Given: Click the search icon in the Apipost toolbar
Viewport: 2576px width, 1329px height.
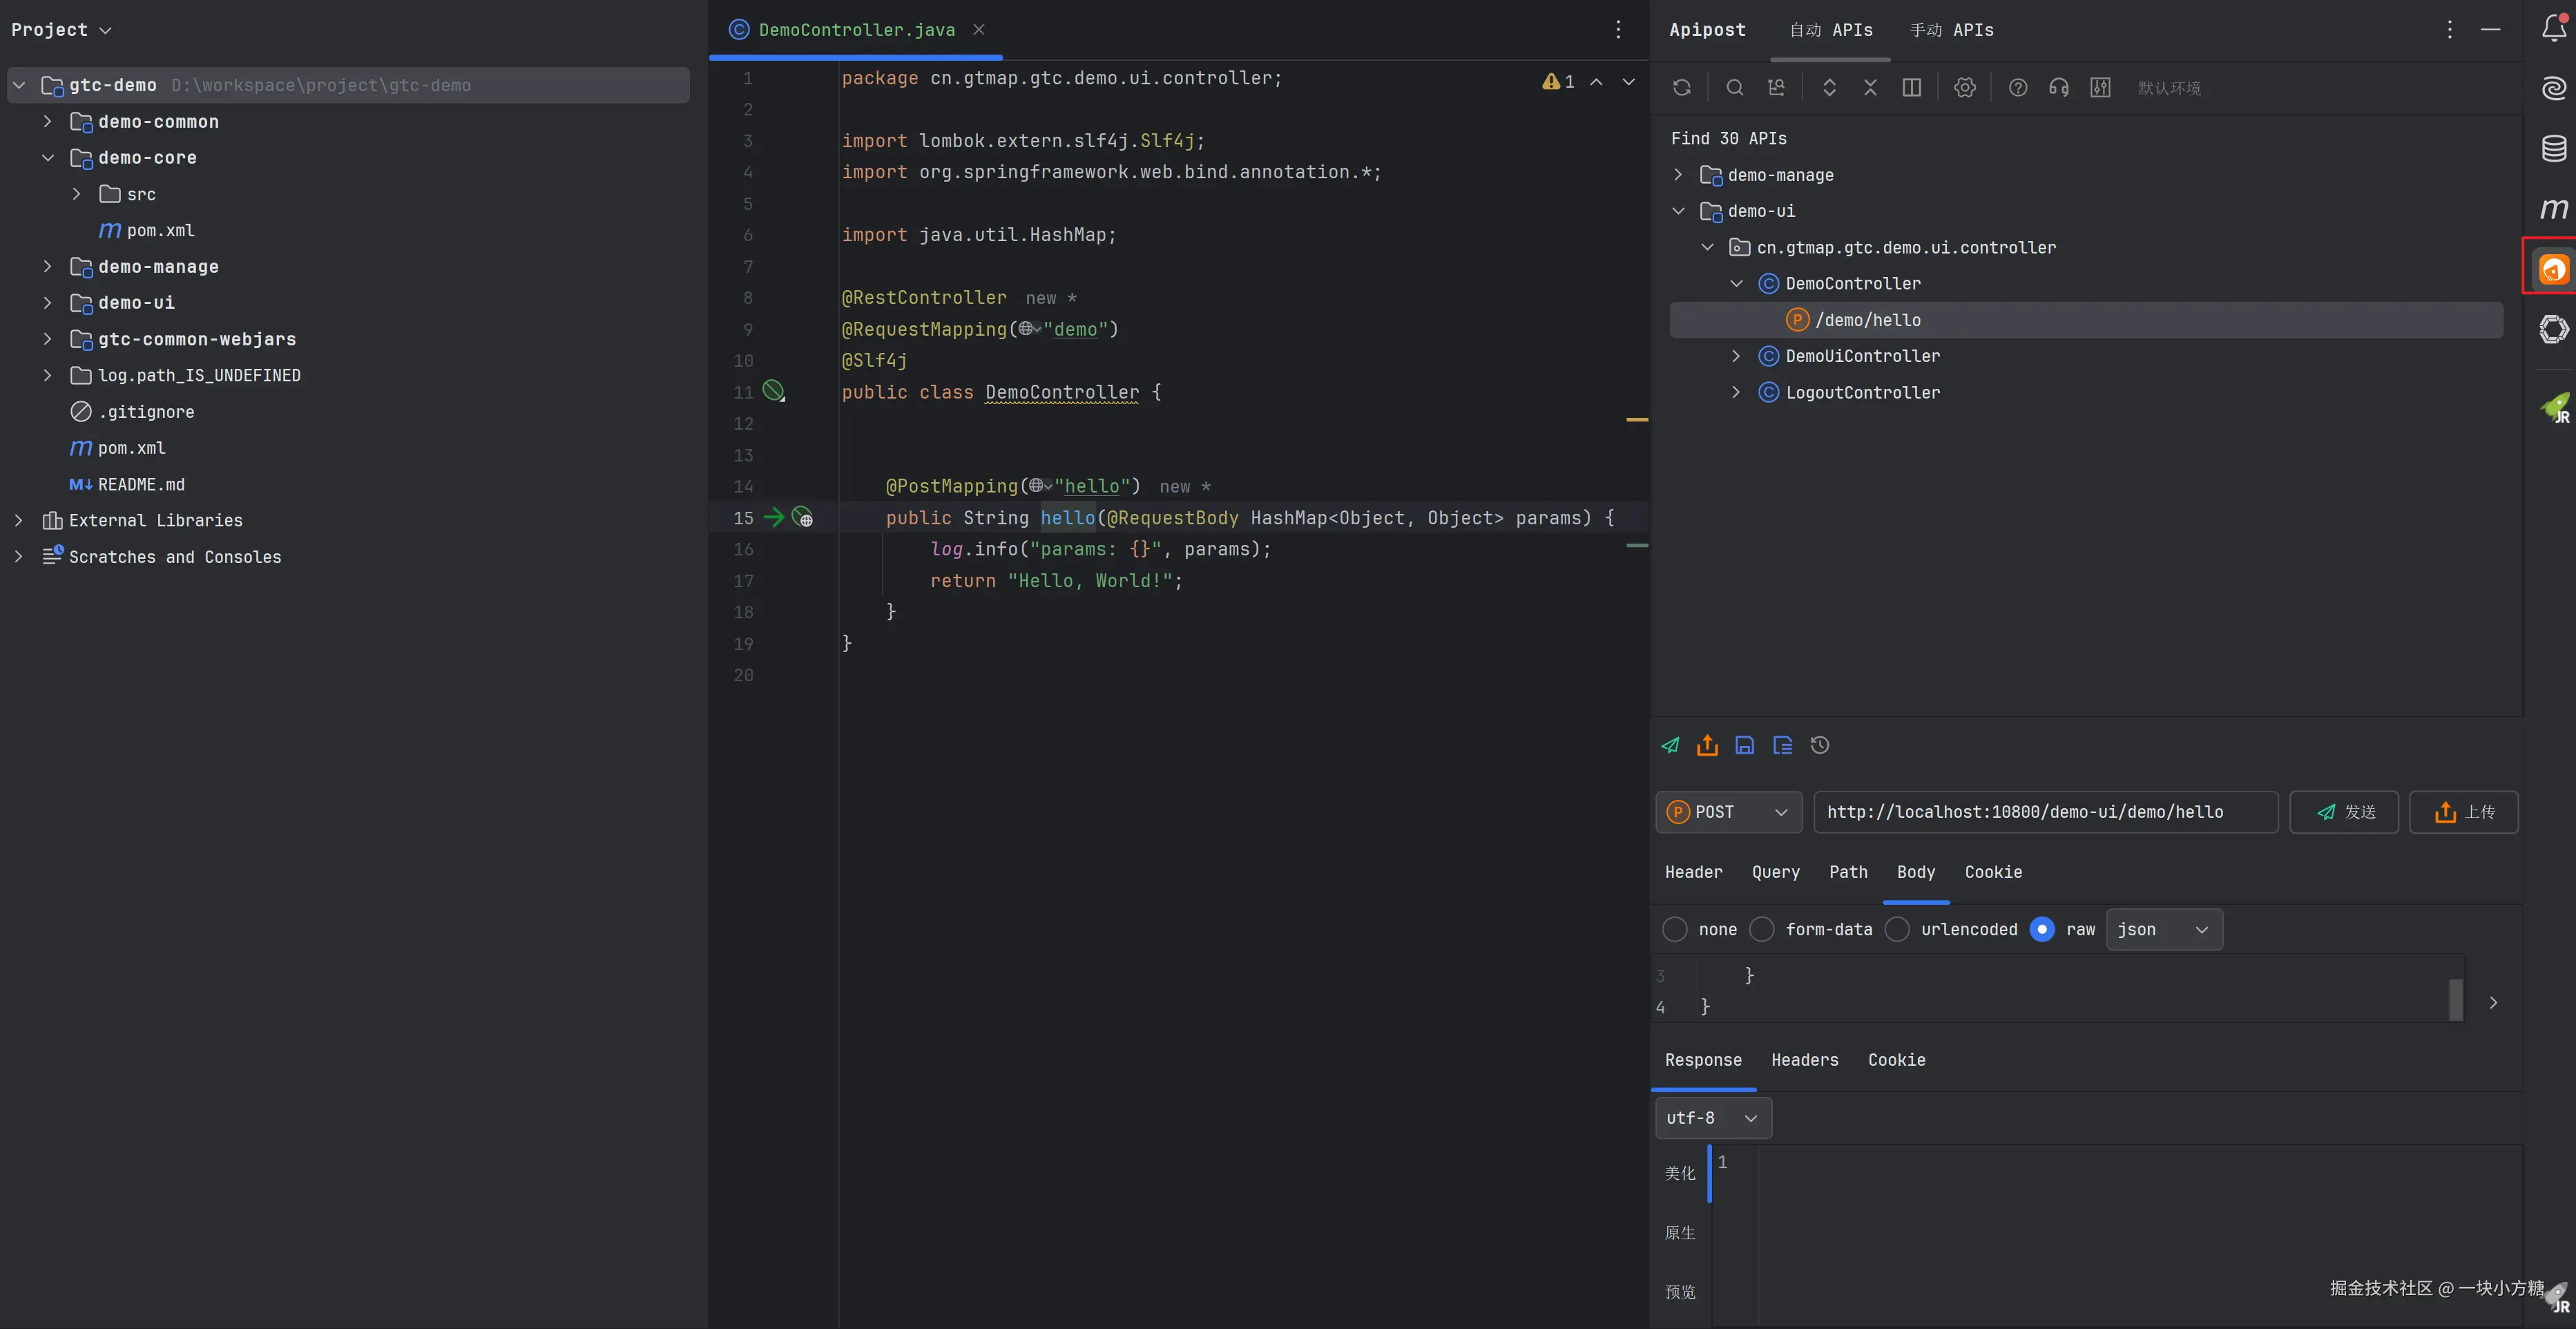Looking at the screenshot, I should (1735, 88).
